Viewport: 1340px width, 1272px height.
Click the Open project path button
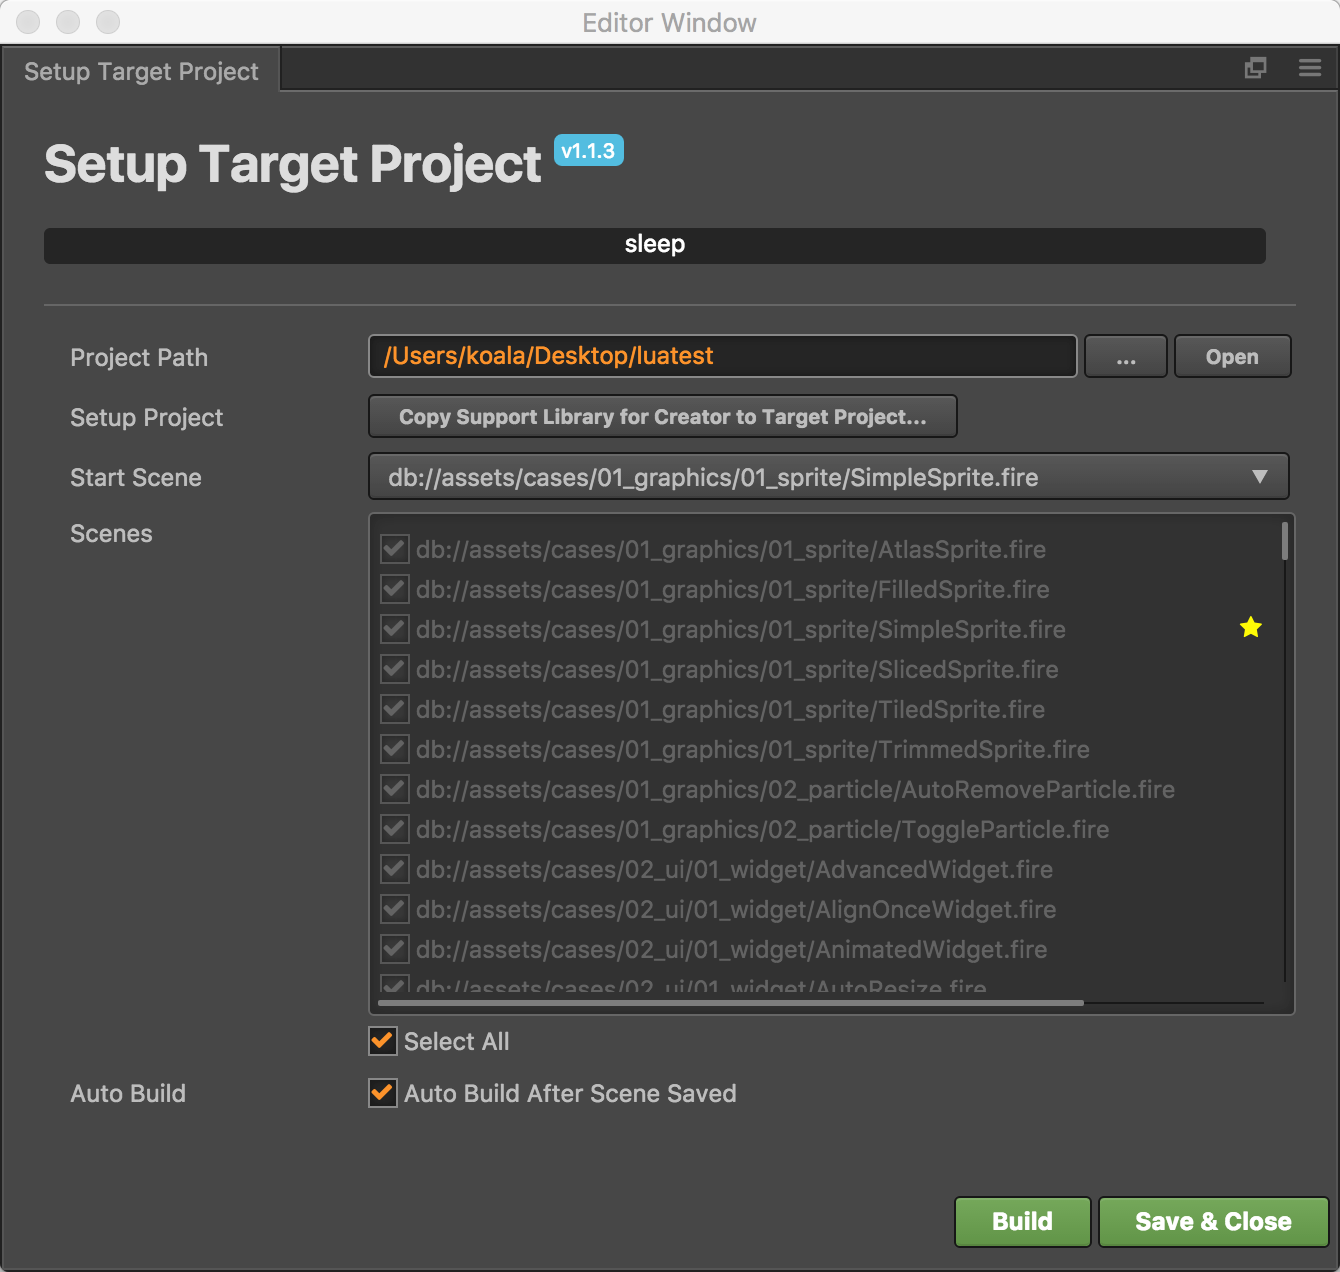pos(1232,357)
